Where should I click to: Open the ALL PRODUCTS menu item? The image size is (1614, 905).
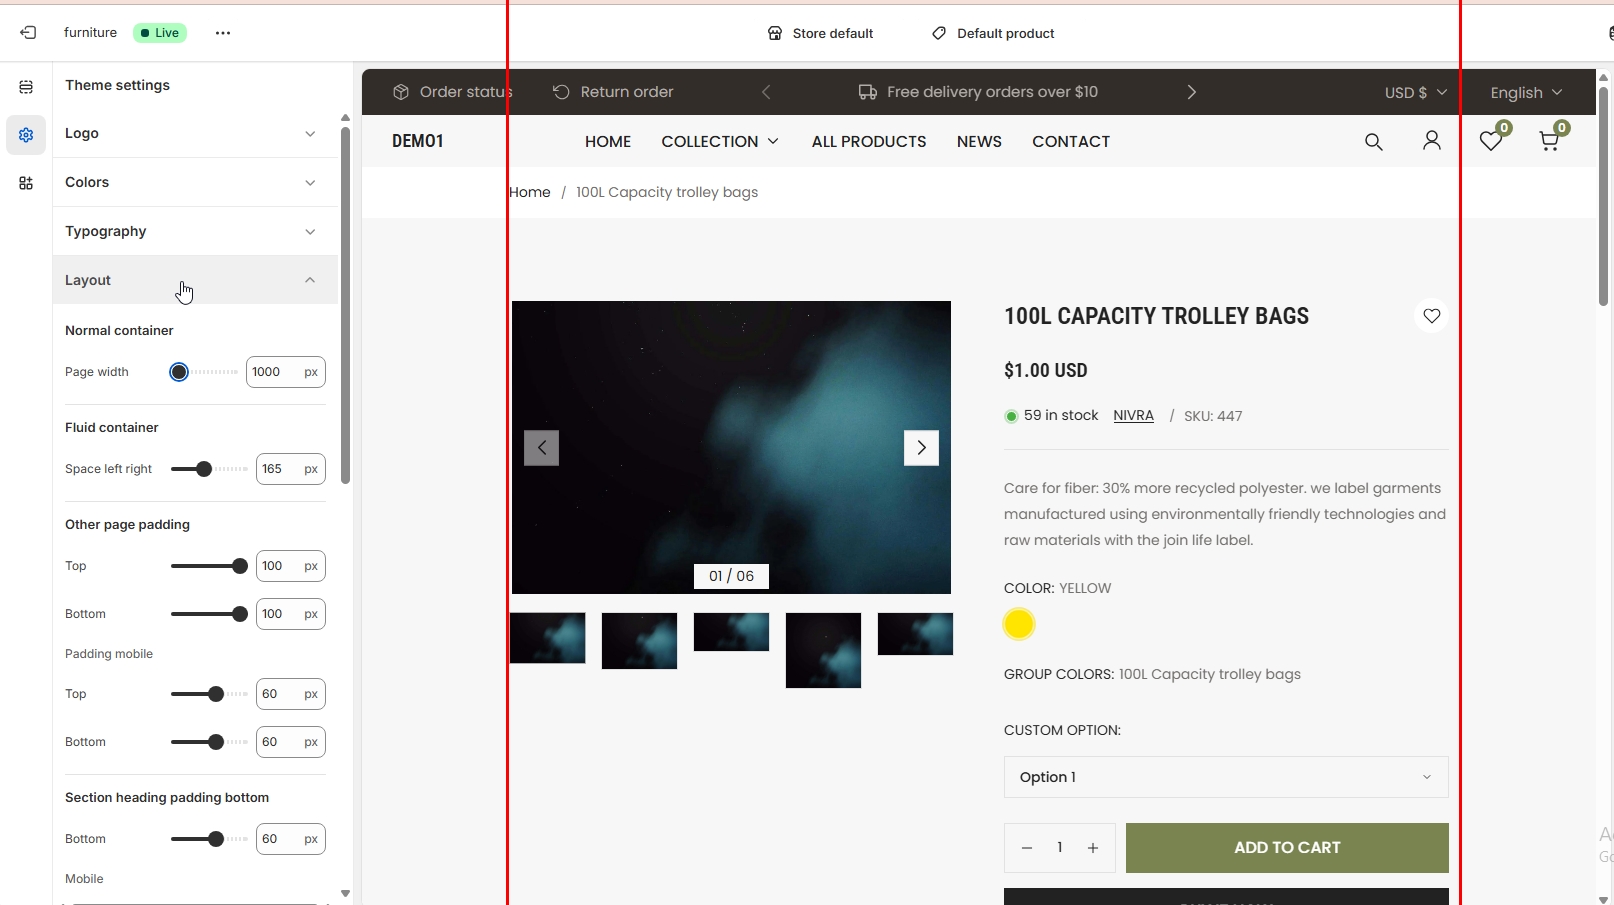tap(869, 142)
